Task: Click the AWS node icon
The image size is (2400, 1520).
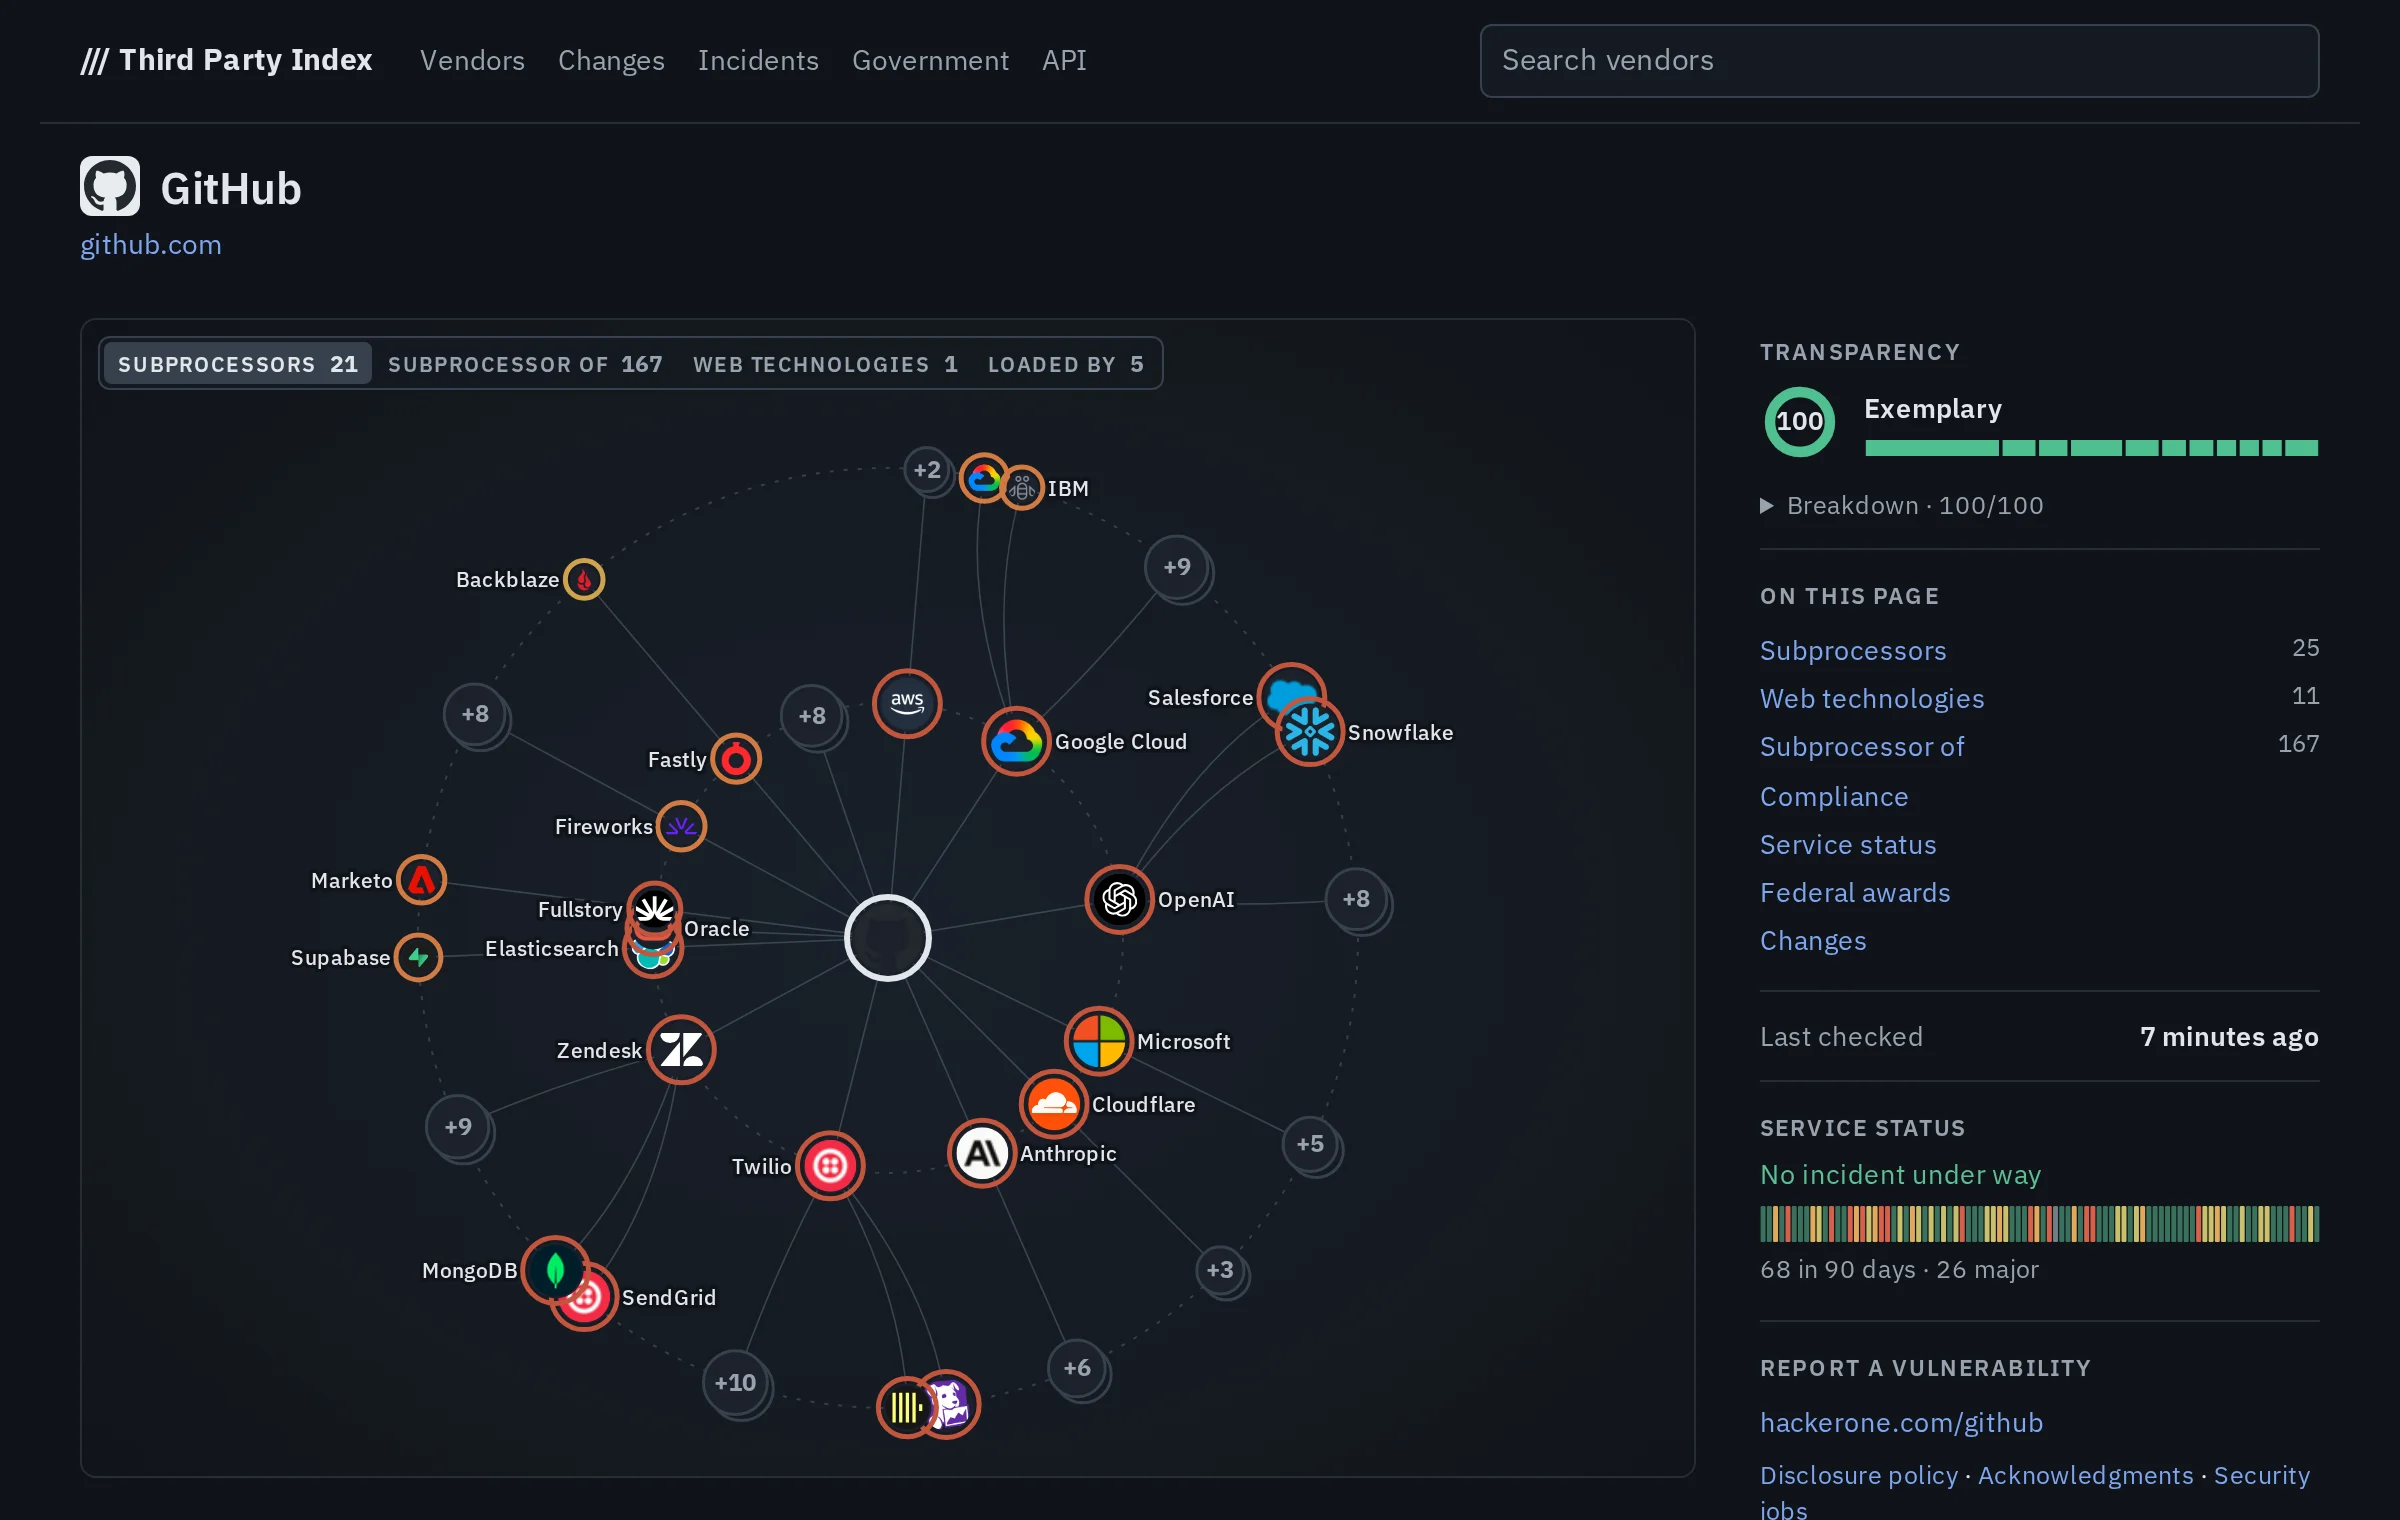Action: 907,703
